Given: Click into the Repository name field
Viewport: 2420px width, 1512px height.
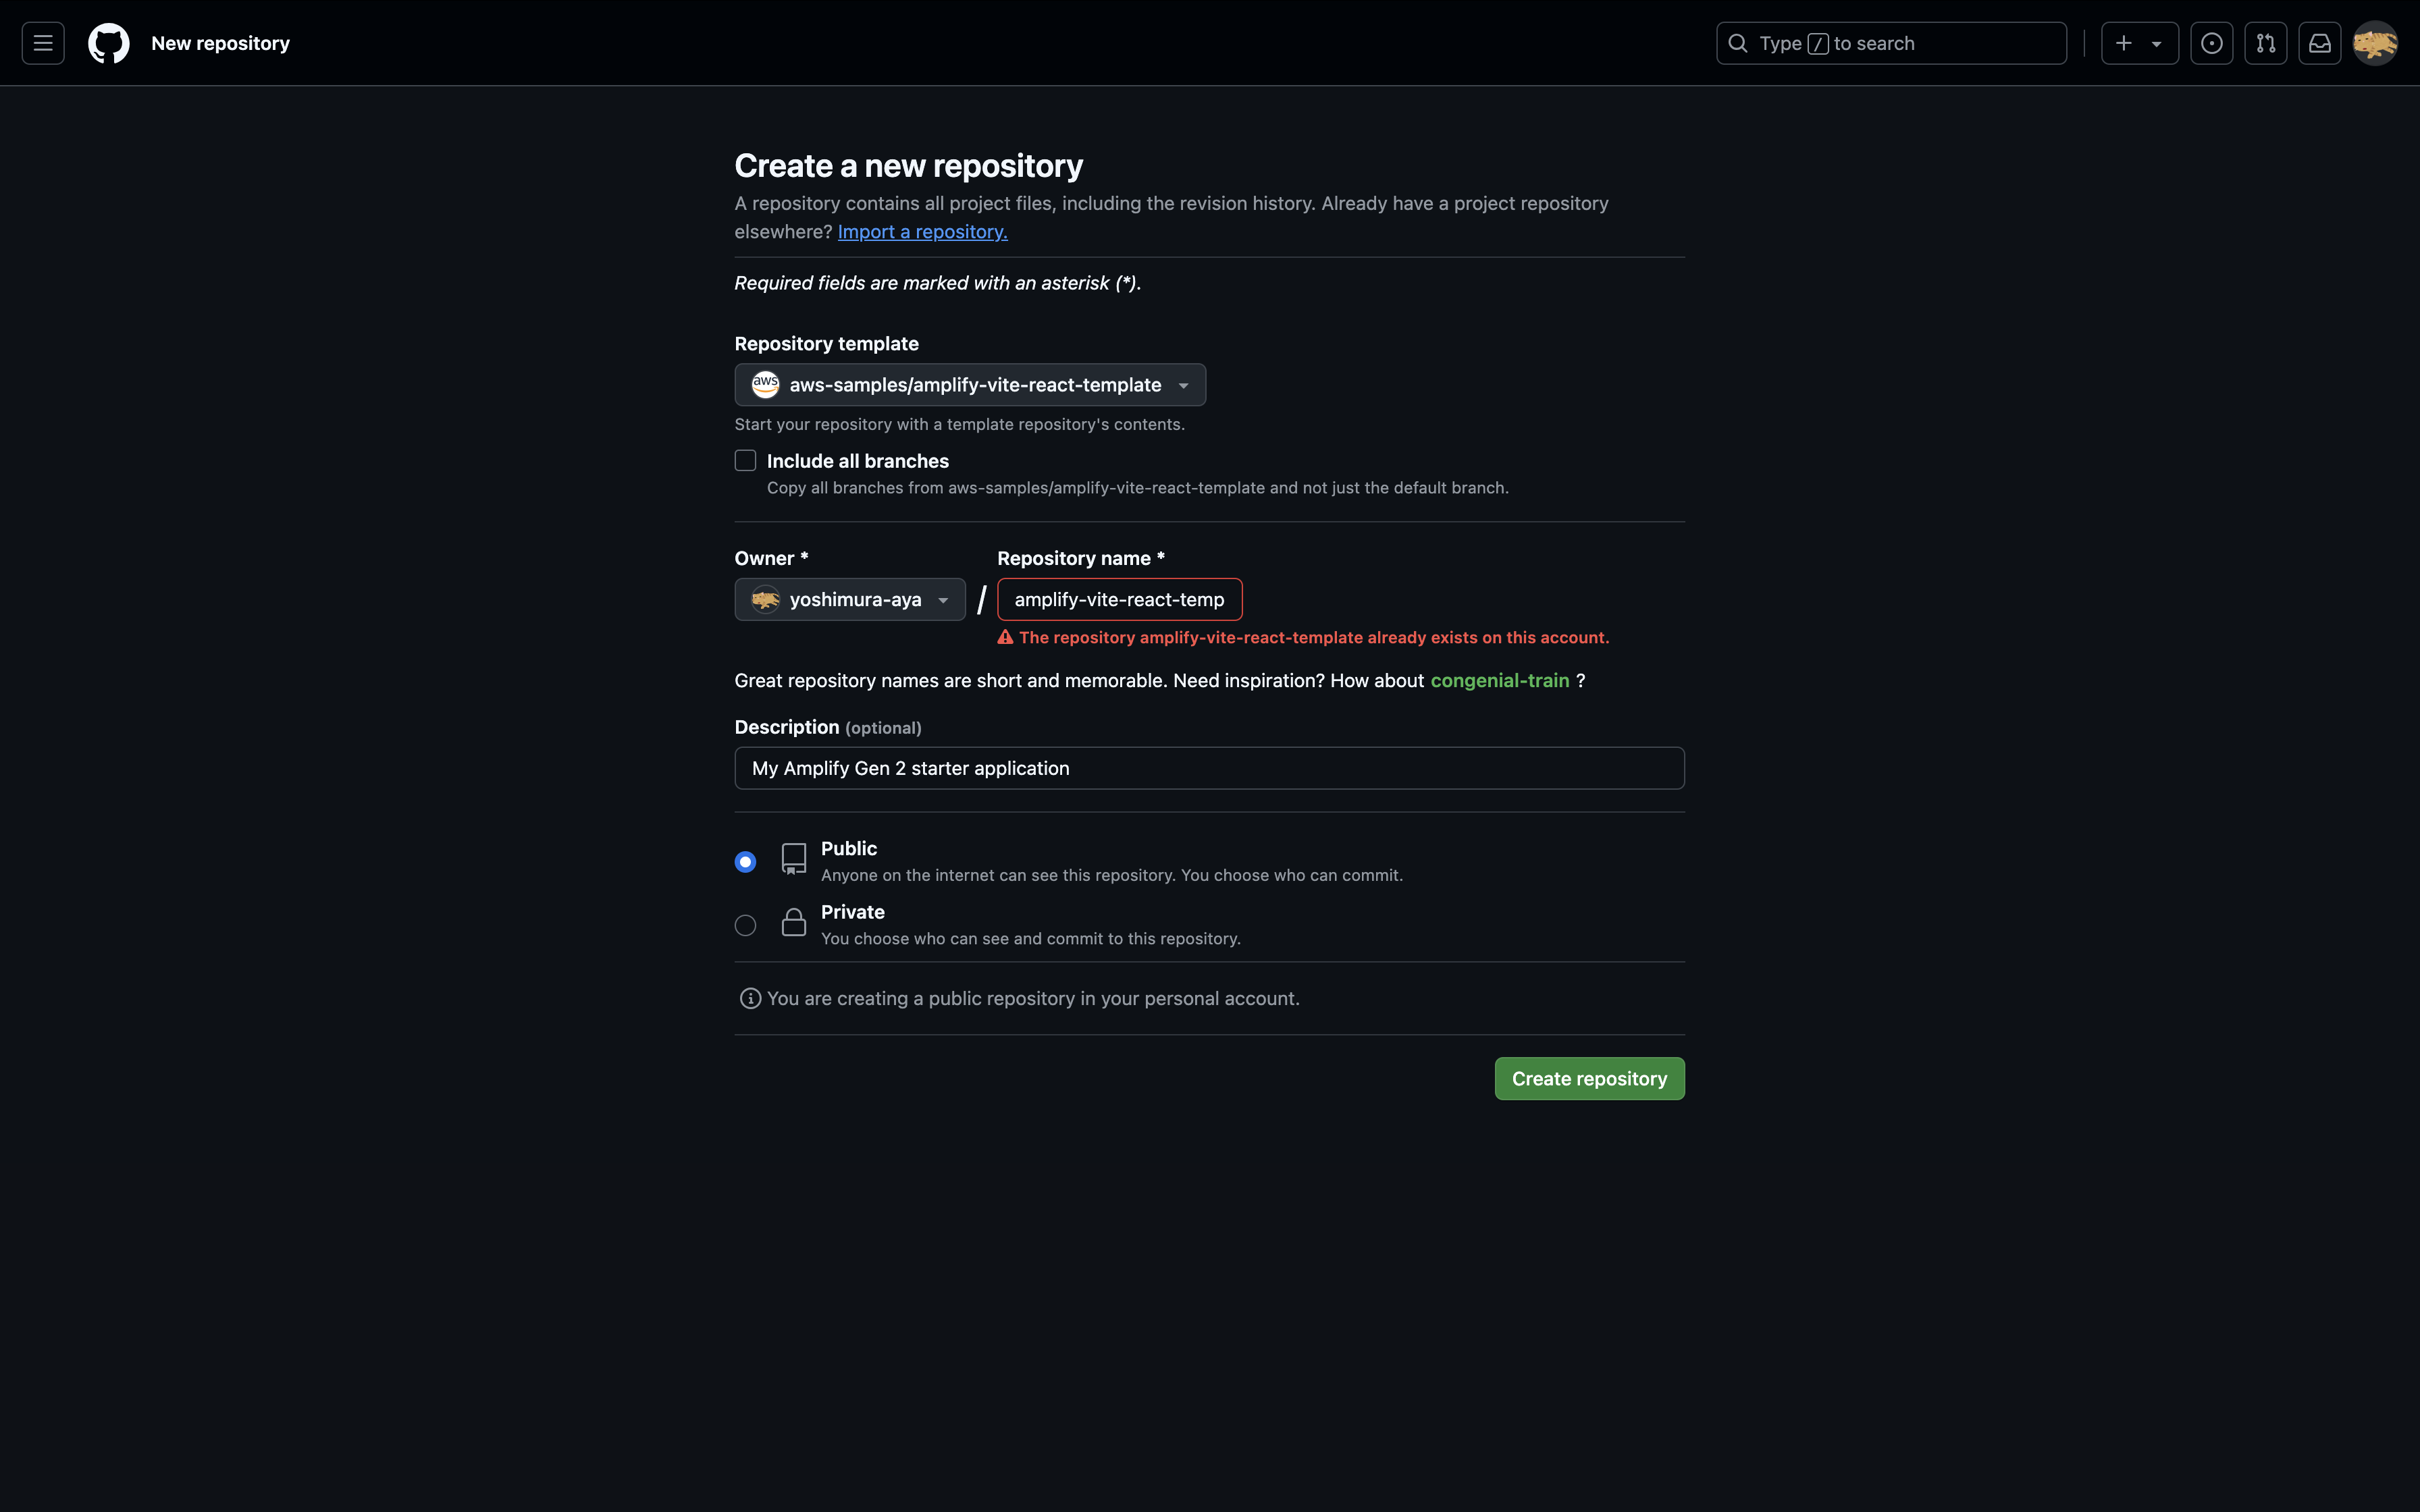Looking at the screenshot, I should click(x=1118, y=599).
